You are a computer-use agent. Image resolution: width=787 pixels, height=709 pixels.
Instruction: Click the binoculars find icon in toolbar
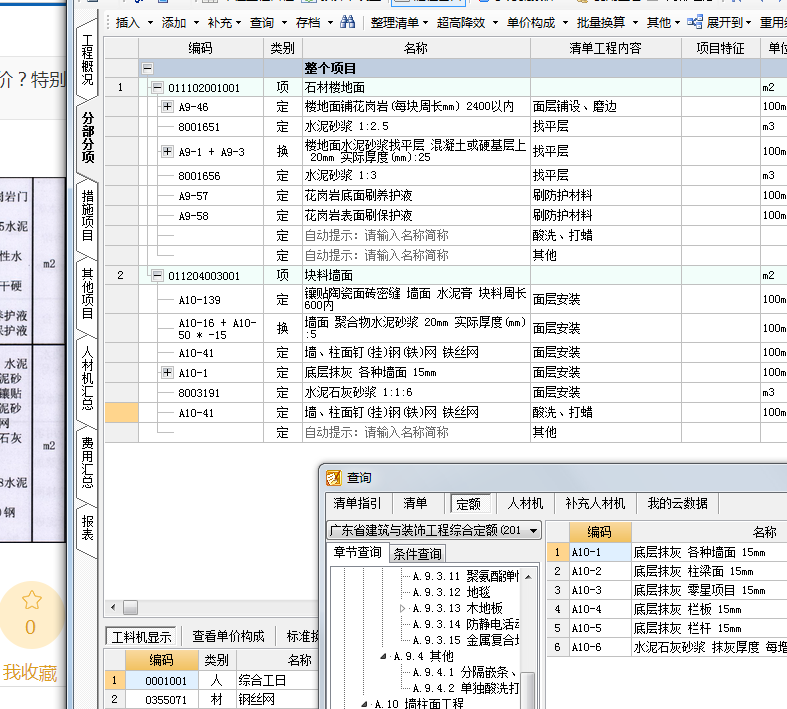coord(347,22)
